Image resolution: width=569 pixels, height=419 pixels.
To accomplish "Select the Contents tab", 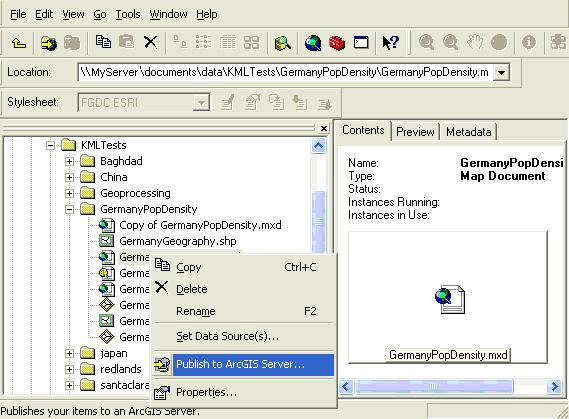I will click(363, 130).
